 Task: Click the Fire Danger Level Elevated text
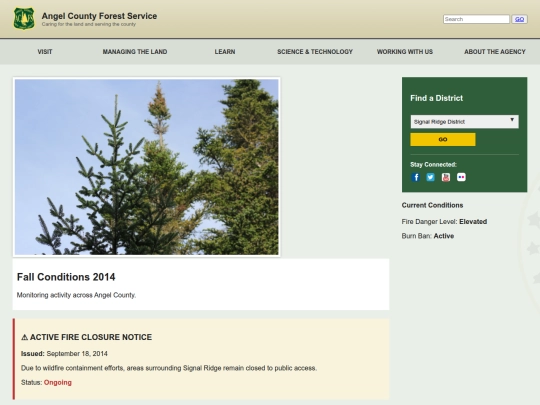(444, 221)
